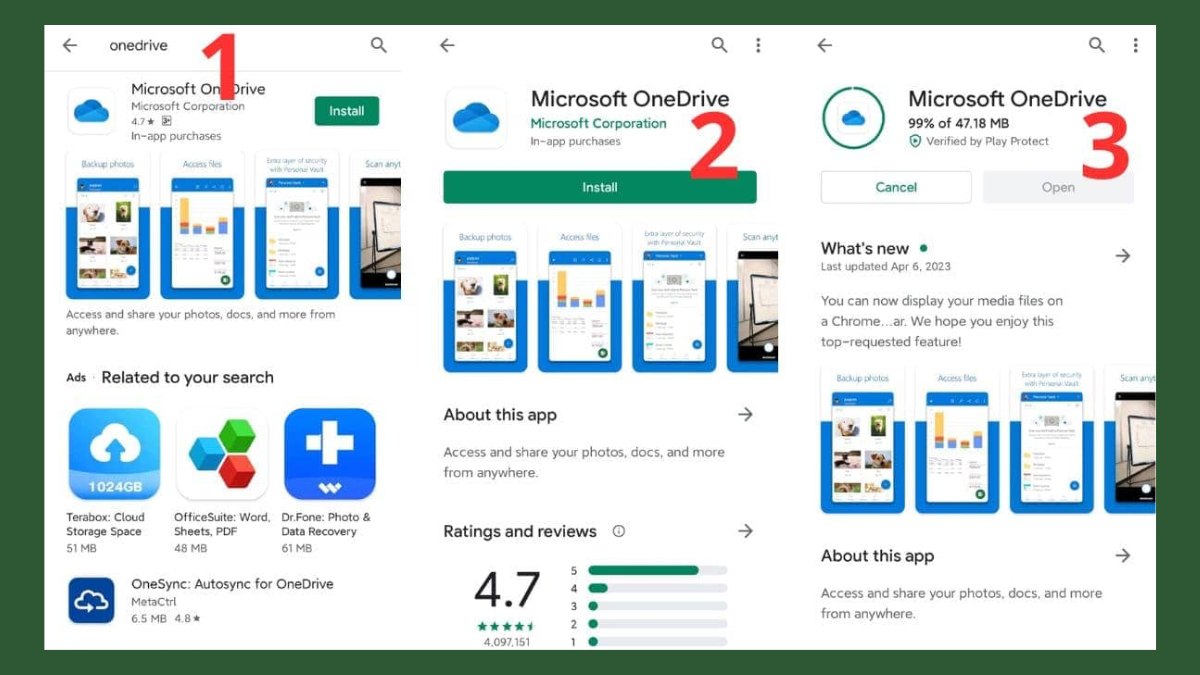Tap the 99% of 47.18 MB text
The image size is (1200, 675).
tap(958, 123)
